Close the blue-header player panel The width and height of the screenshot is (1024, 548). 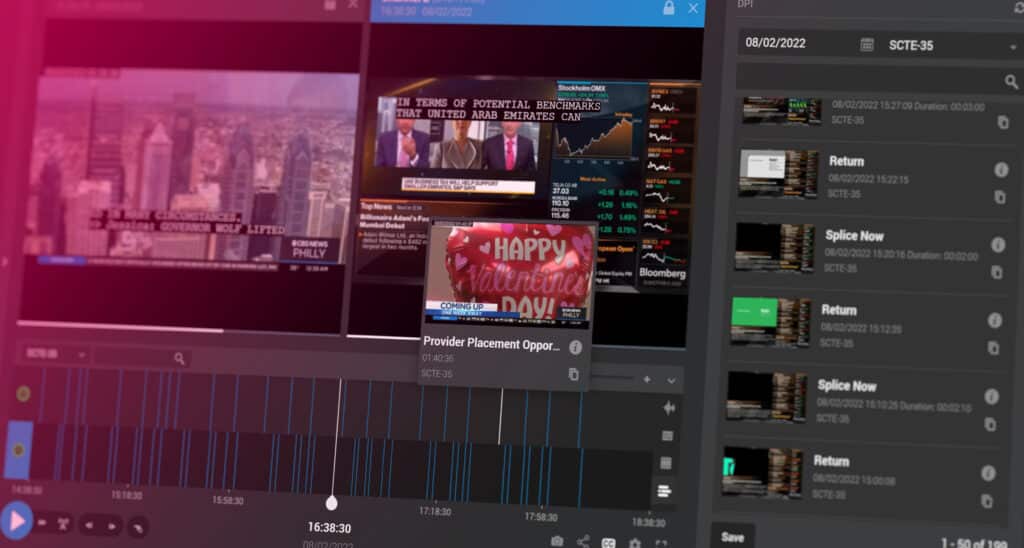(x=693, y=8)
